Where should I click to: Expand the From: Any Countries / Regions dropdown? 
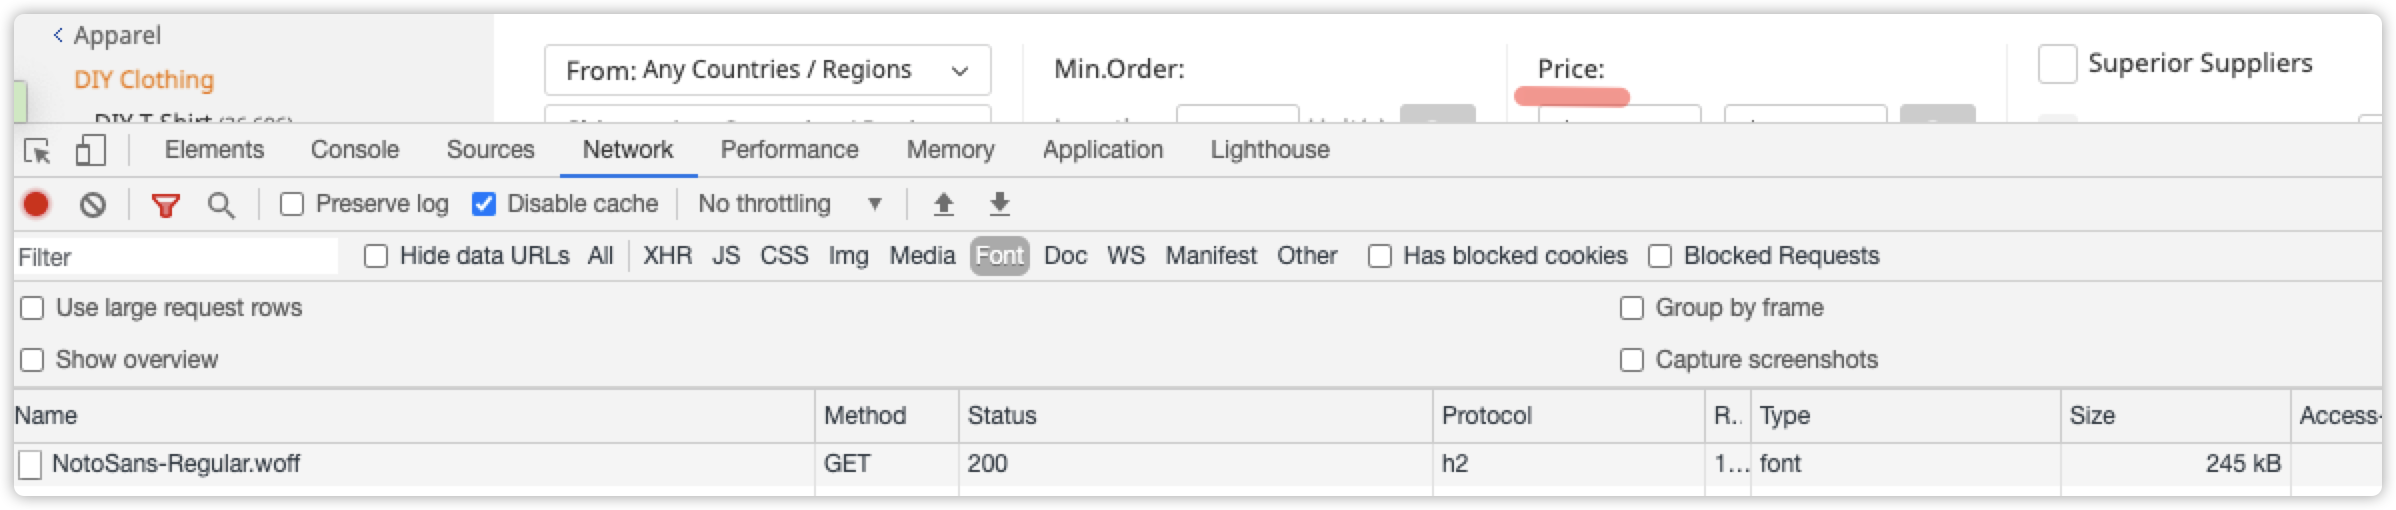[x=767, y=70]
